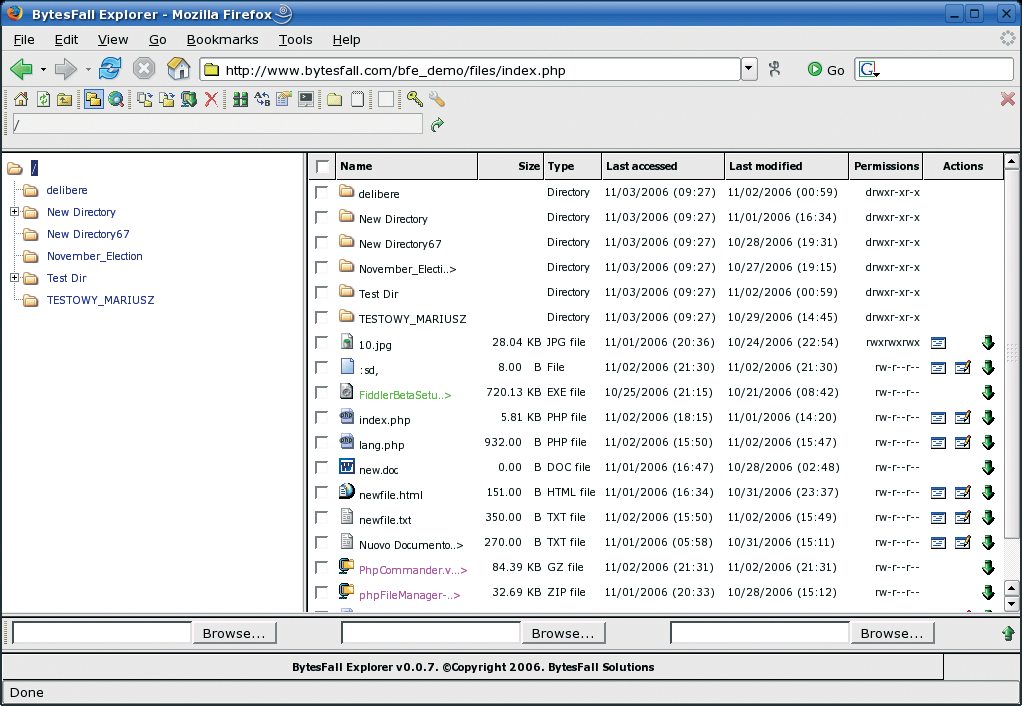The image size is (1022, 706).
Task: Click the middle Browse... button
Action: (563, 633)
